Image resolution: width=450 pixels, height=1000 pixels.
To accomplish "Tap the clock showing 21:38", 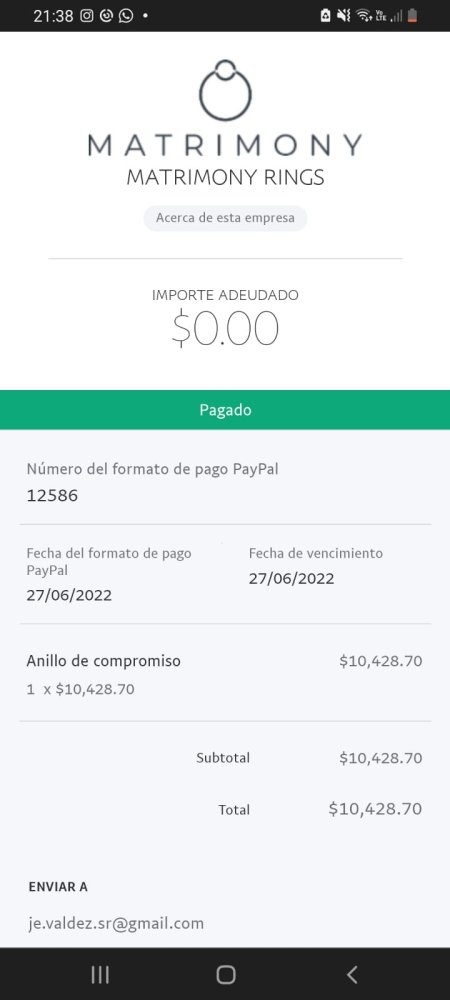I will pos(54,16).
